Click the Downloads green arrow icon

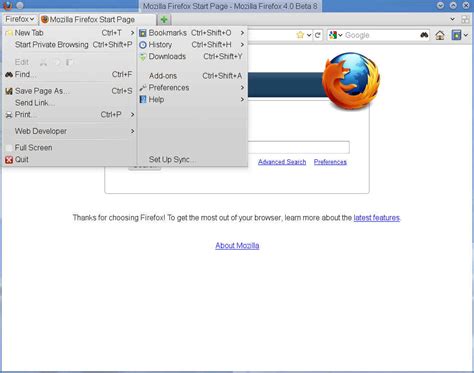click(143, 57)
